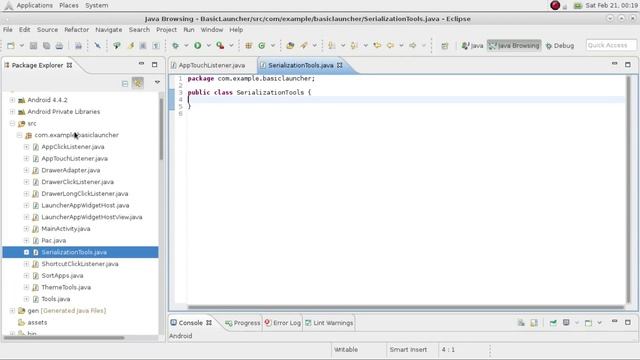Minimize the editor area
The width and height of the screenshot is (640, 360).
(614, 64)
